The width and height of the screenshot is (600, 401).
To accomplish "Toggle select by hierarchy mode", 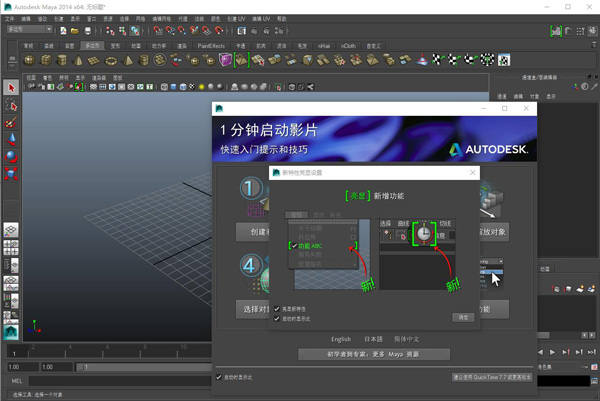I will click(x=110, y=31).
